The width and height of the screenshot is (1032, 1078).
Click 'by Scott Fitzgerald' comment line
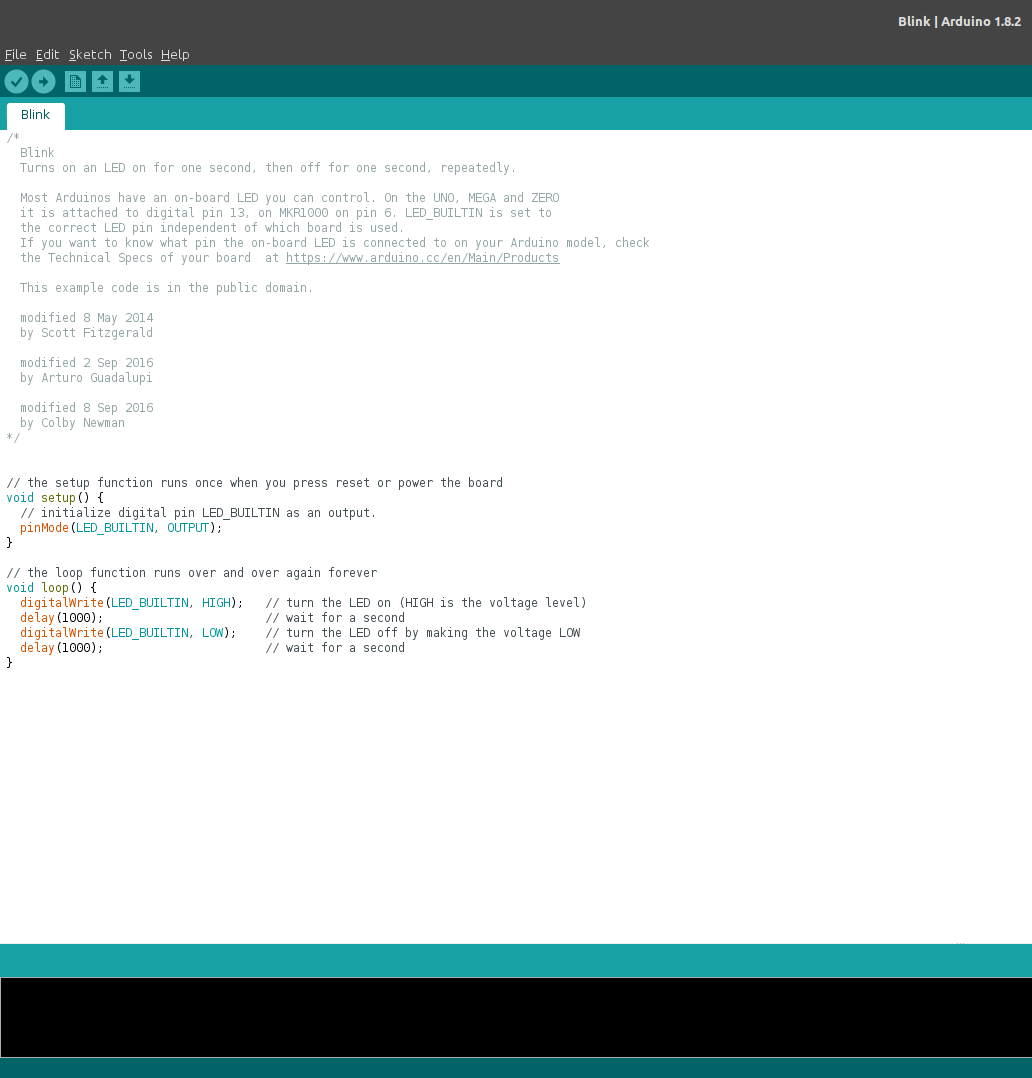tap(87, 333)
